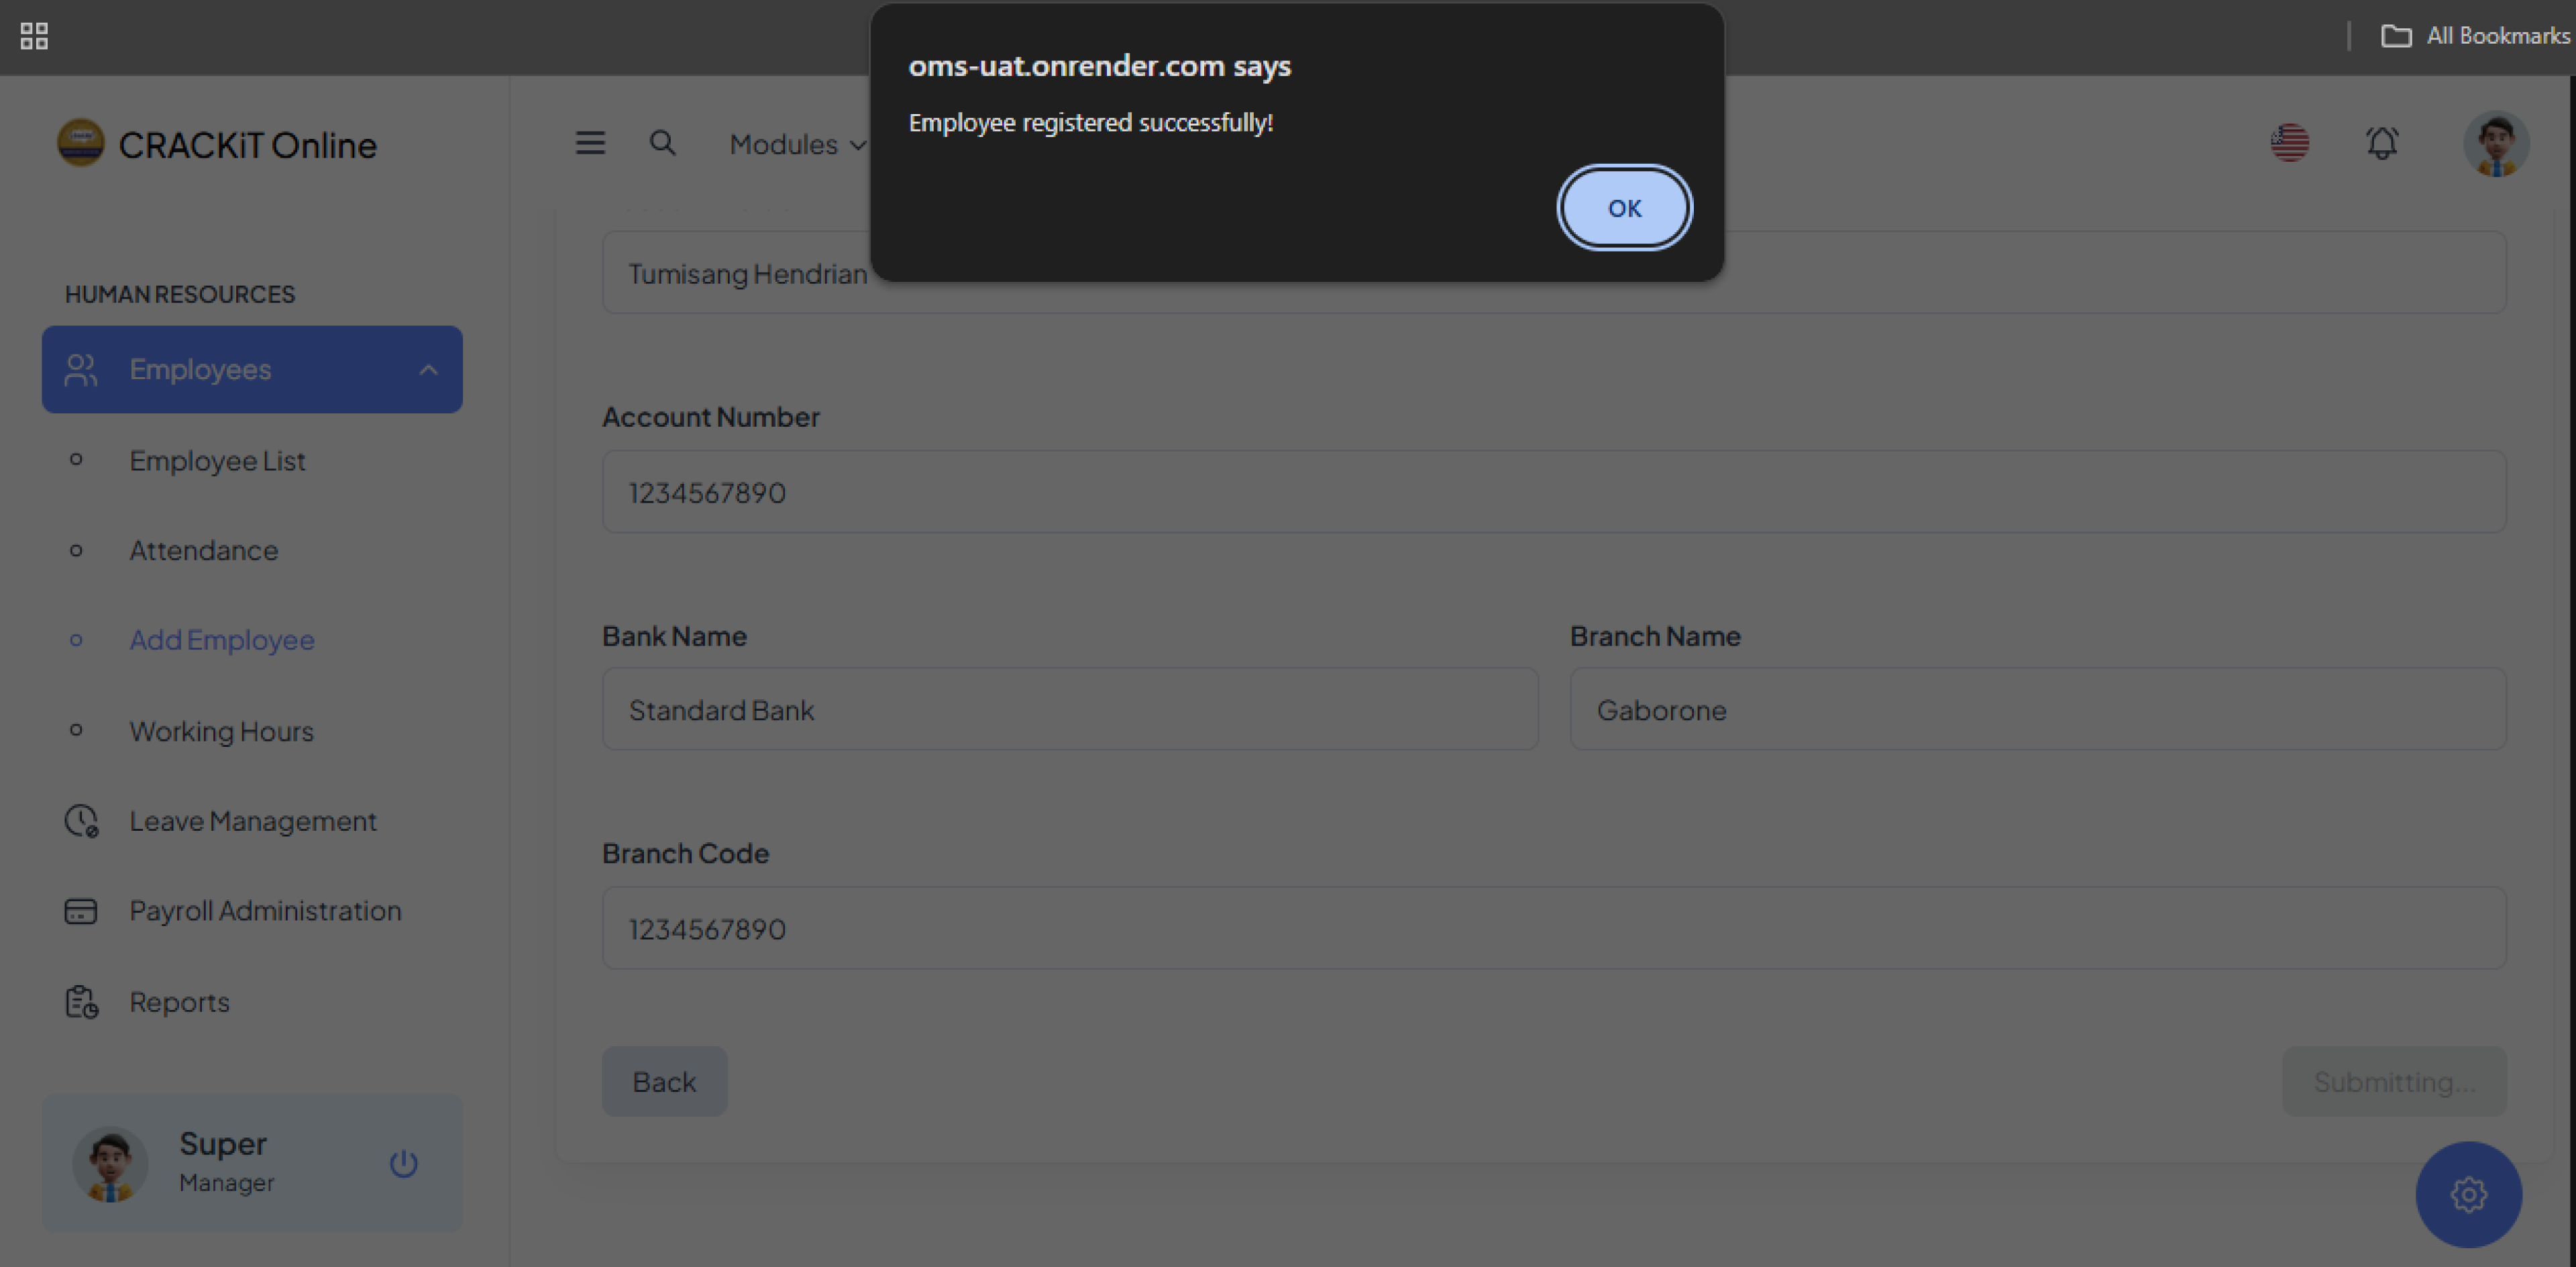Click the Reports sidebar icon
The image size is (2576, 1267).
(x=81, y=1001)
